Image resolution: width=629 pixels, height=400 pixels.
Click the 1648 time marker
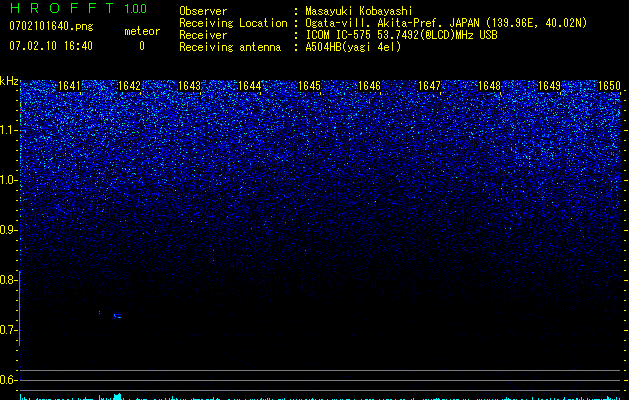tap(489, 86)
